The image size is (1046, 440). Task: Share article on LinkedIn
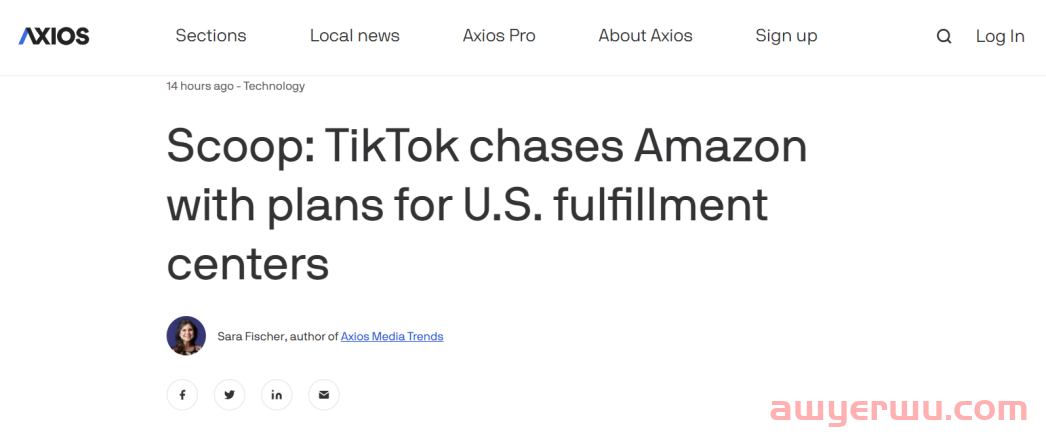(x=276, y=395)
